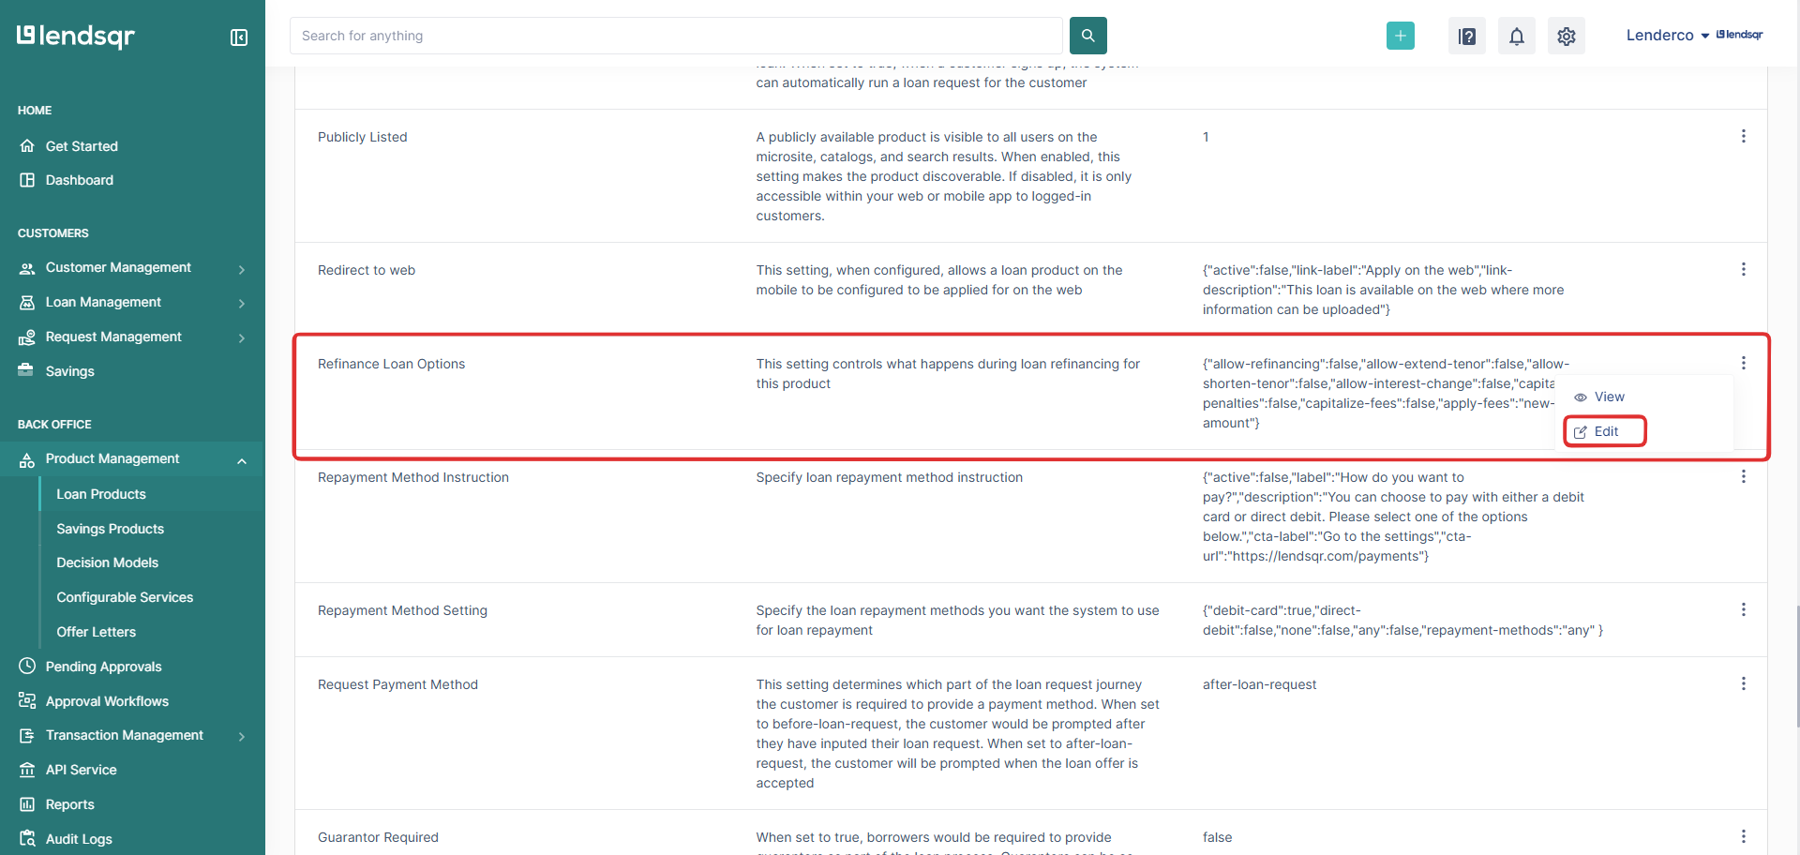Screen dimensions: 1800x855
Task: Click the Refinance Loan Options setting name
Action: pos(391,364)
